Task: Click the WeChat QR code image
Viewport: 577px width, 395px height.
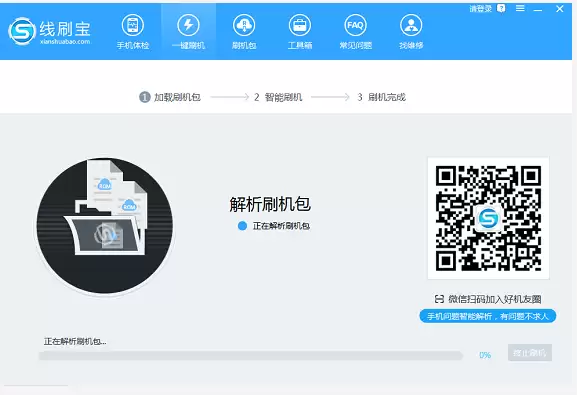Action: pos(488,218)
